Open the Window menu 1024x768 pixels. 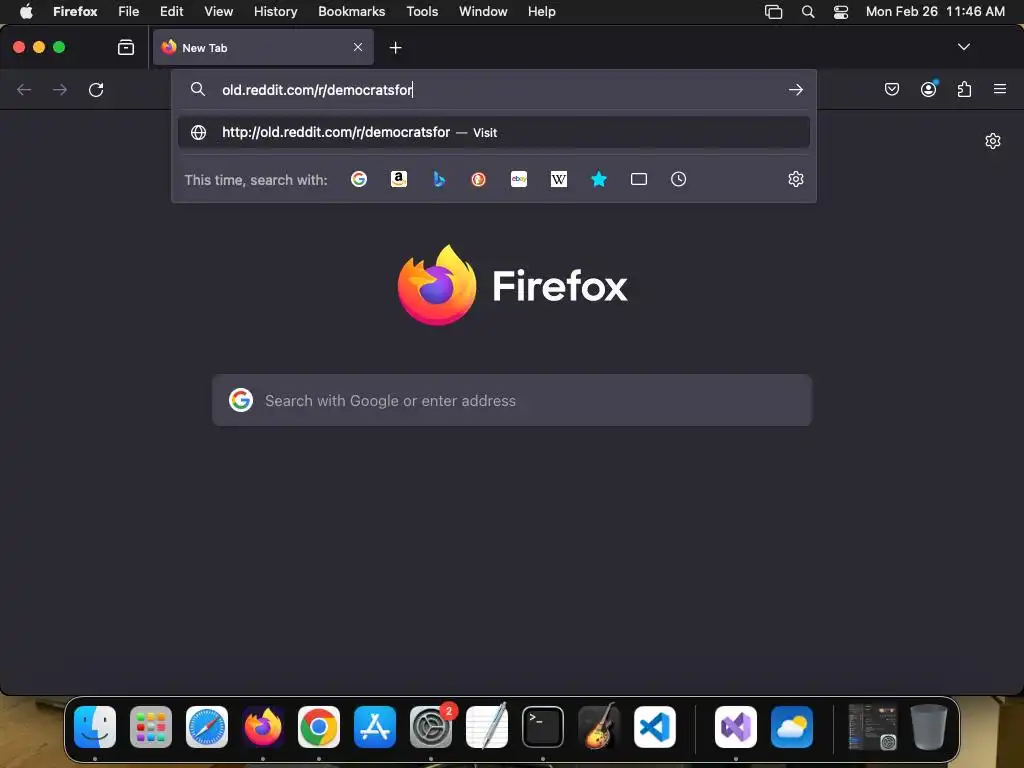(x=483, y=12)
